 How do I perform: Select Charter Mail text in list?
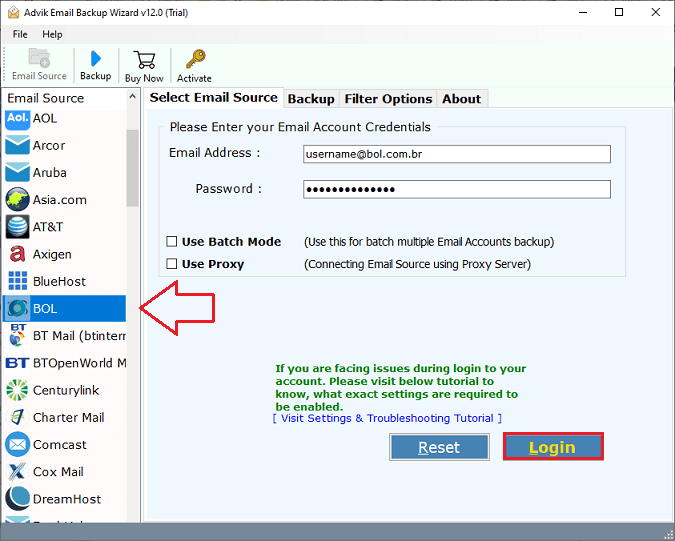tap(69, 417)
